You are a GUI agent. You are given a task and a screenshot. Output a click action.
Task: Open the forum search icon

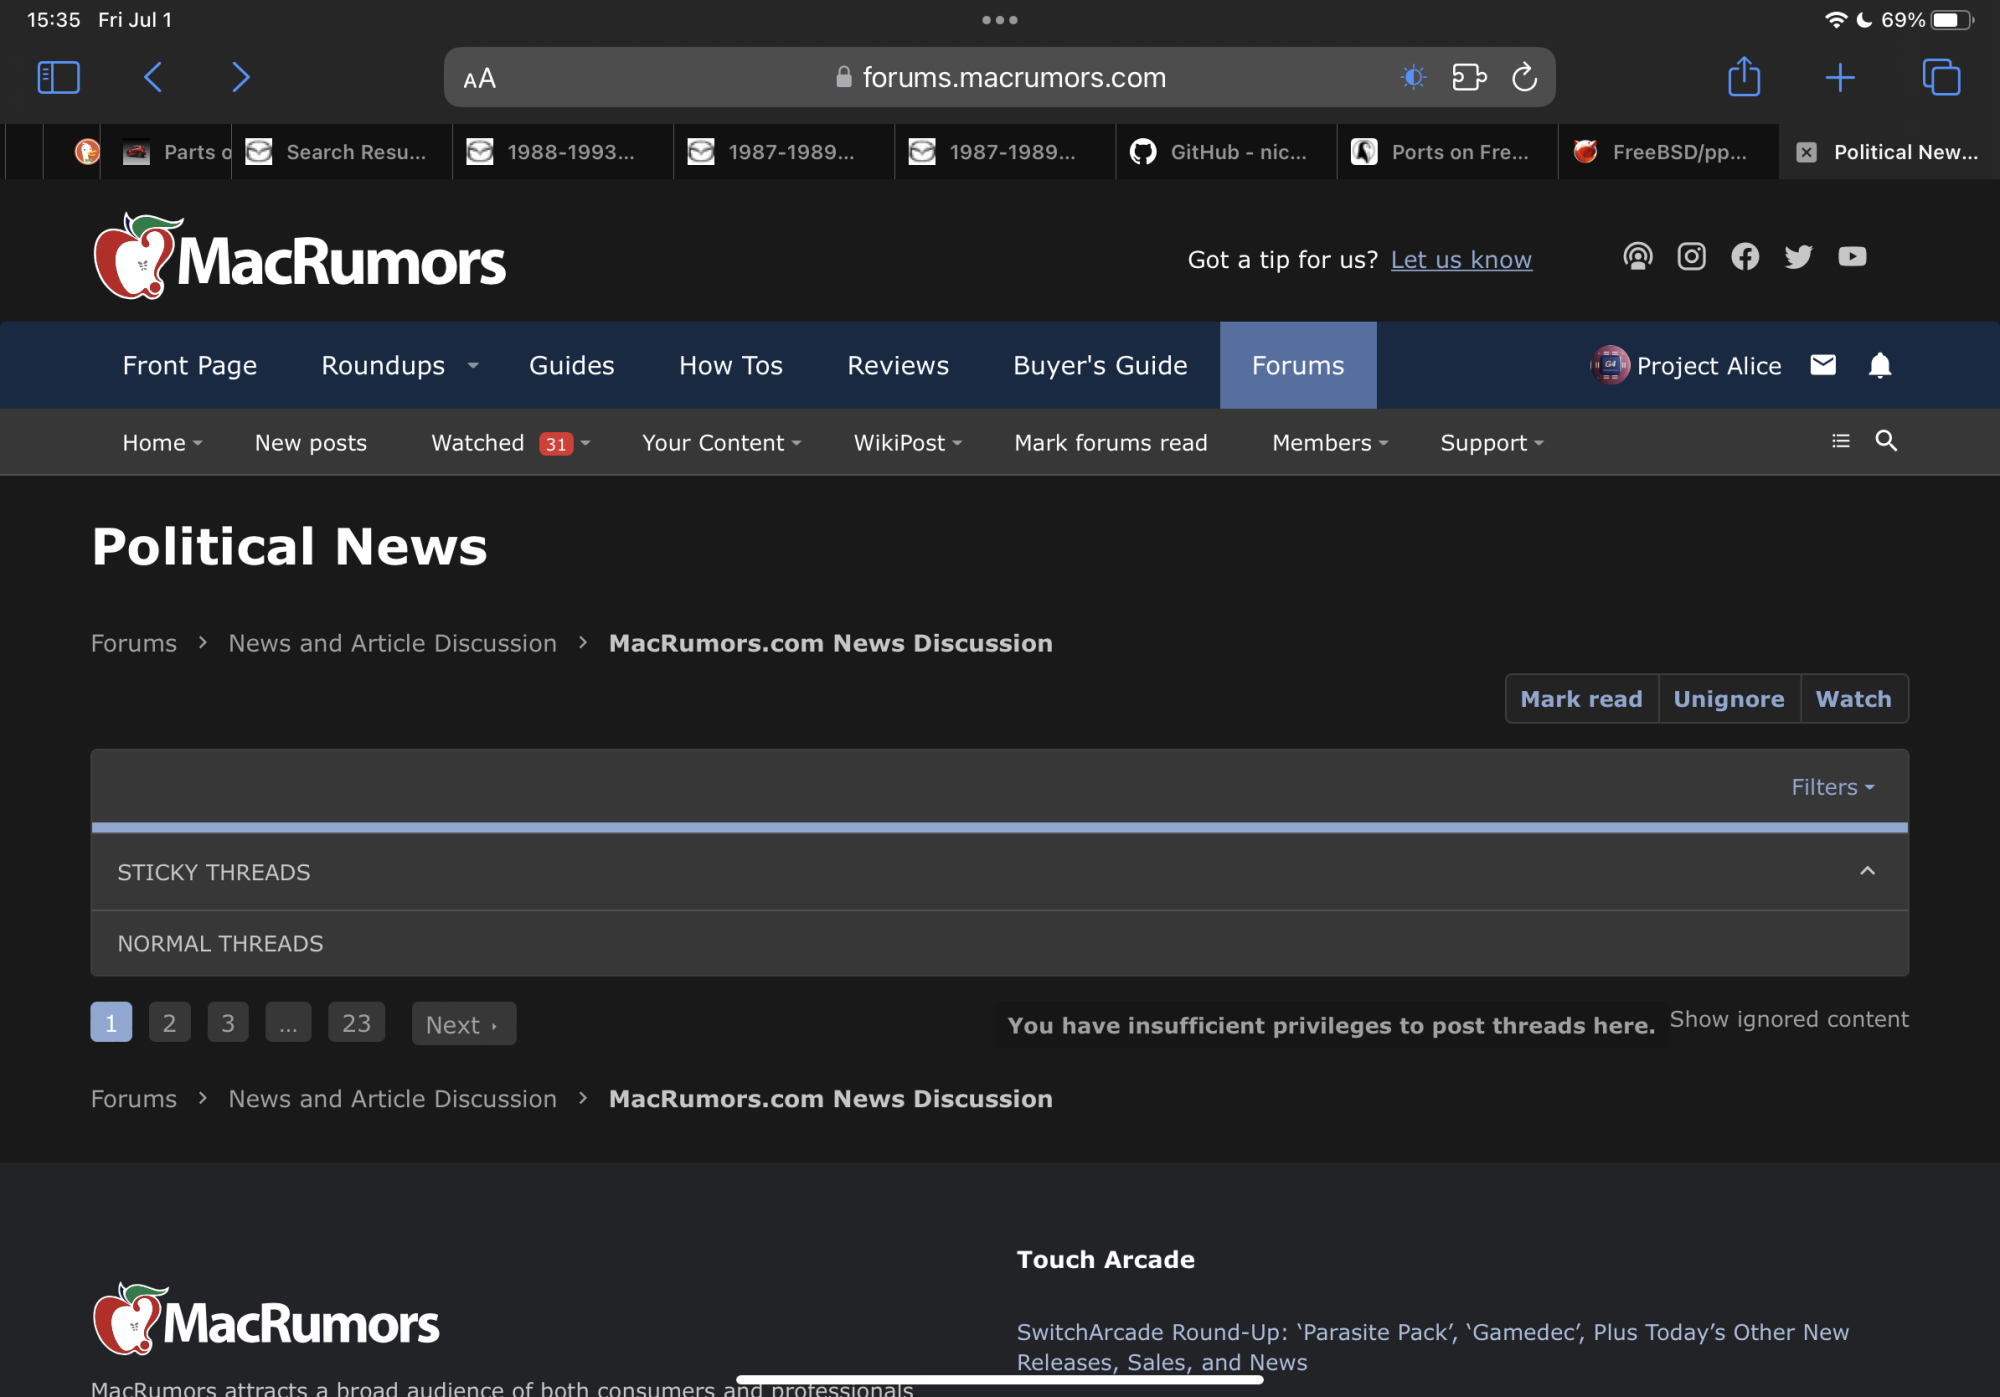click(1886, 441)
